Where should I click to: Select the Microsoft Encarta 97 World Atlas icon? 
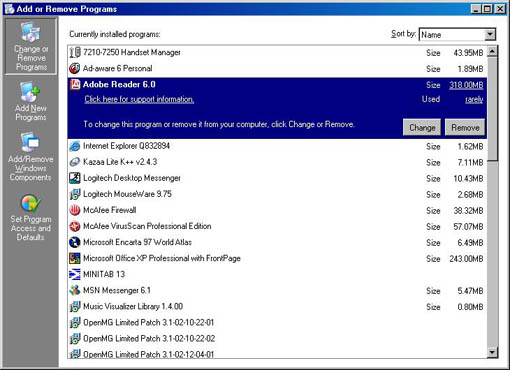(75, 242)
